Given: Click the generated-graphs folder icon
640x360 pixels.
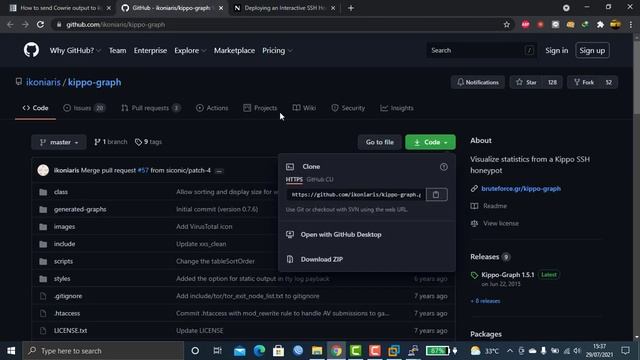Looking at the screenshot, I should [43, 209].
